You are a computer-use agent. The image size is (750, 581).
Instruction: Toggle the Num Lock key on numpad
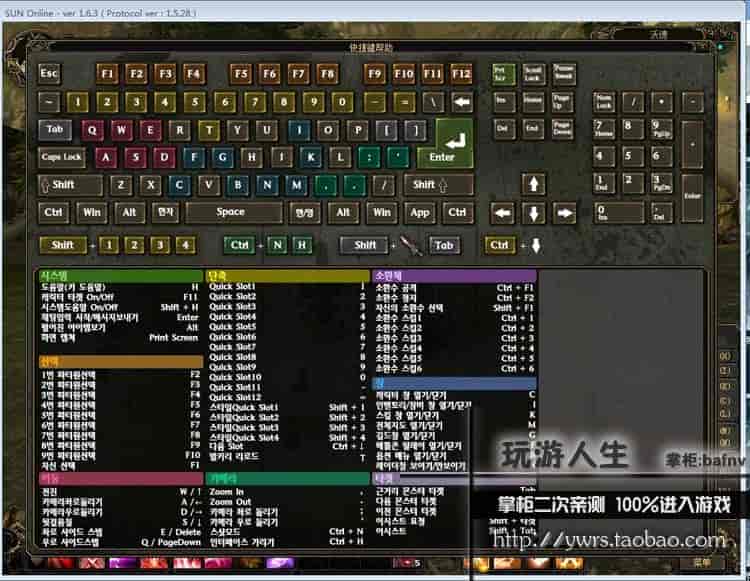click(x=603, y=102)
